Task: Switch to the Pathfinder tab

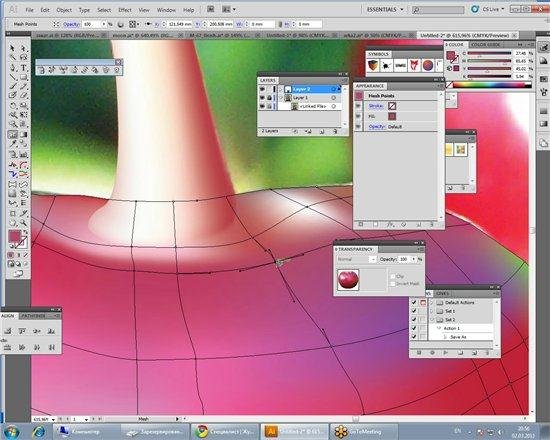Action: (33, 316)
